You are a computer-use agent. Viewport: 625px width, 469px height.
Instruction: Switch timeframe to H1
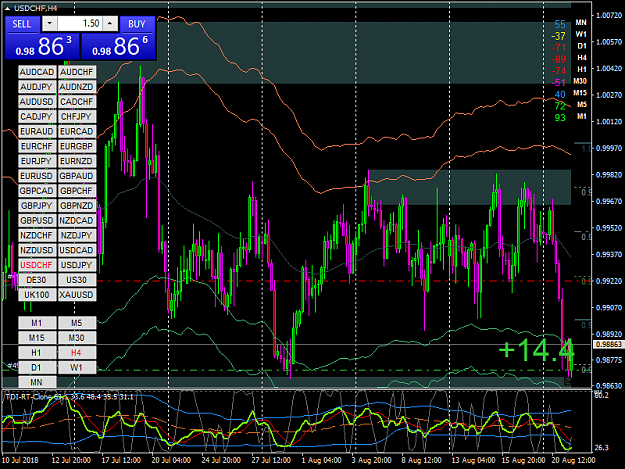click(37, 353)
